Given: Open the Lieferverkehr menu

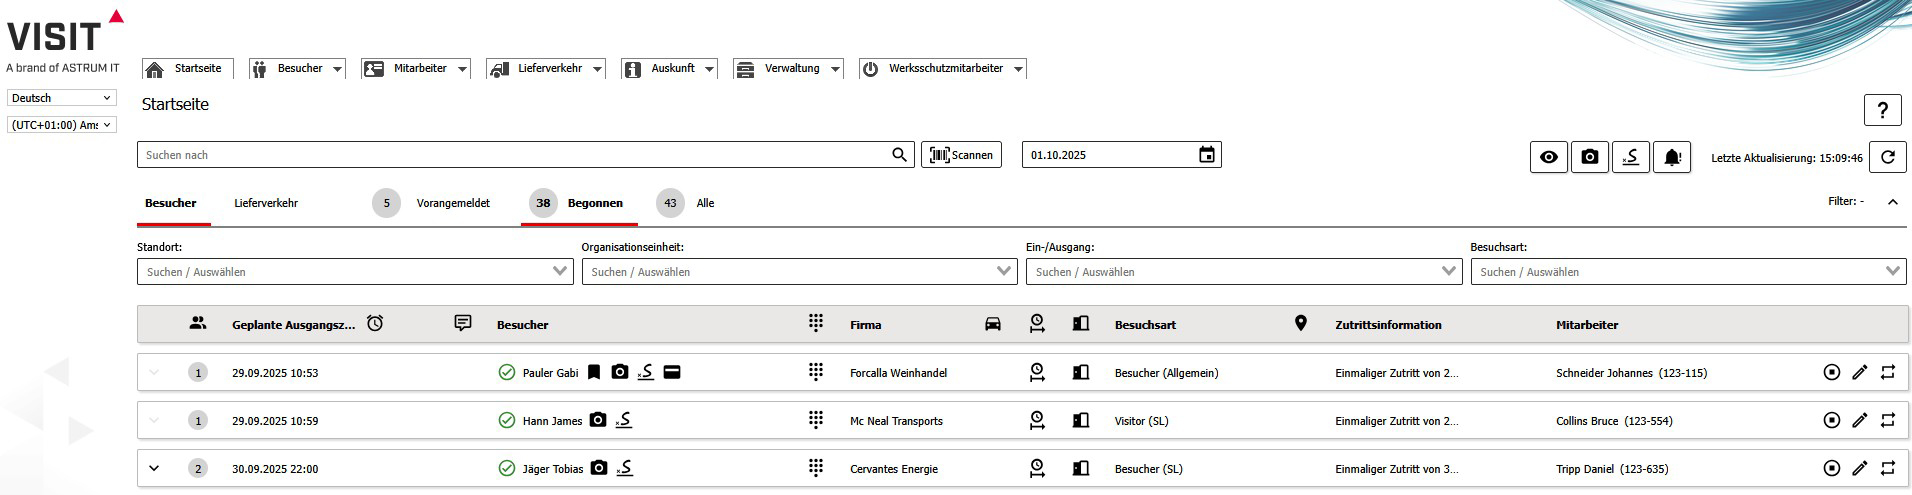Looking at the screenshot, I should 546,69.
